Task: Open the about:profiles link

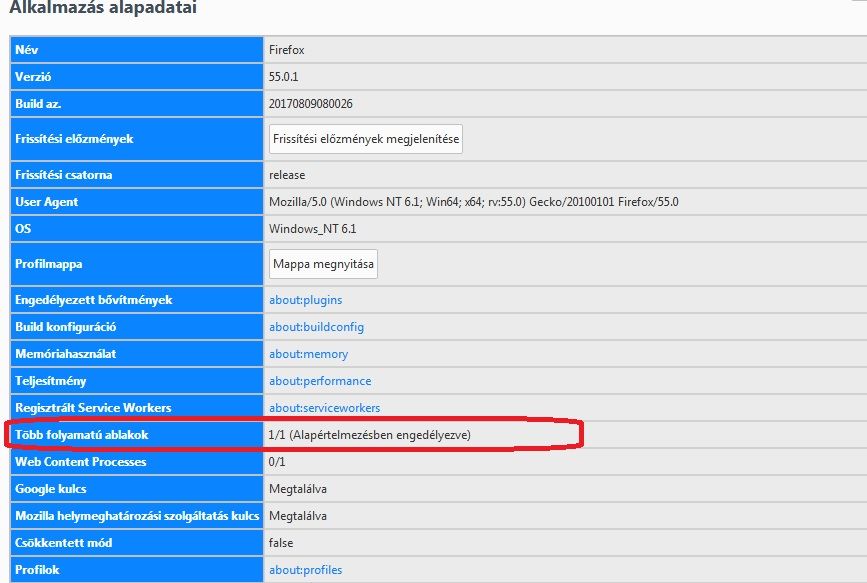Action: point(306,570)
